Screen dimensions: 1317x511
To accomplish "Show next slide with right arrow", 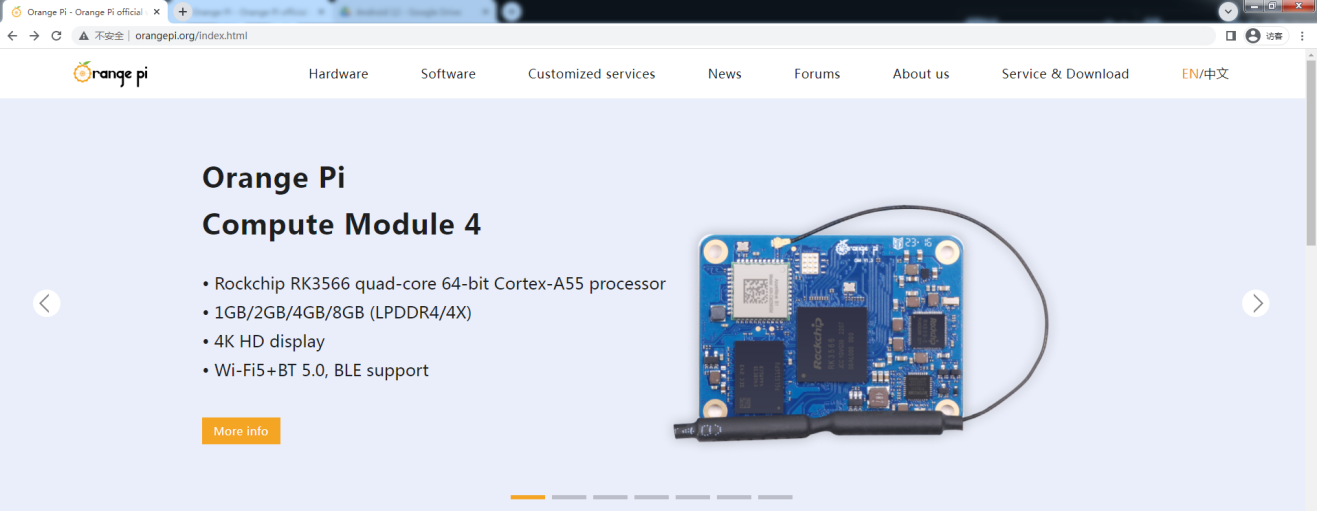I will coord(1256,303).
